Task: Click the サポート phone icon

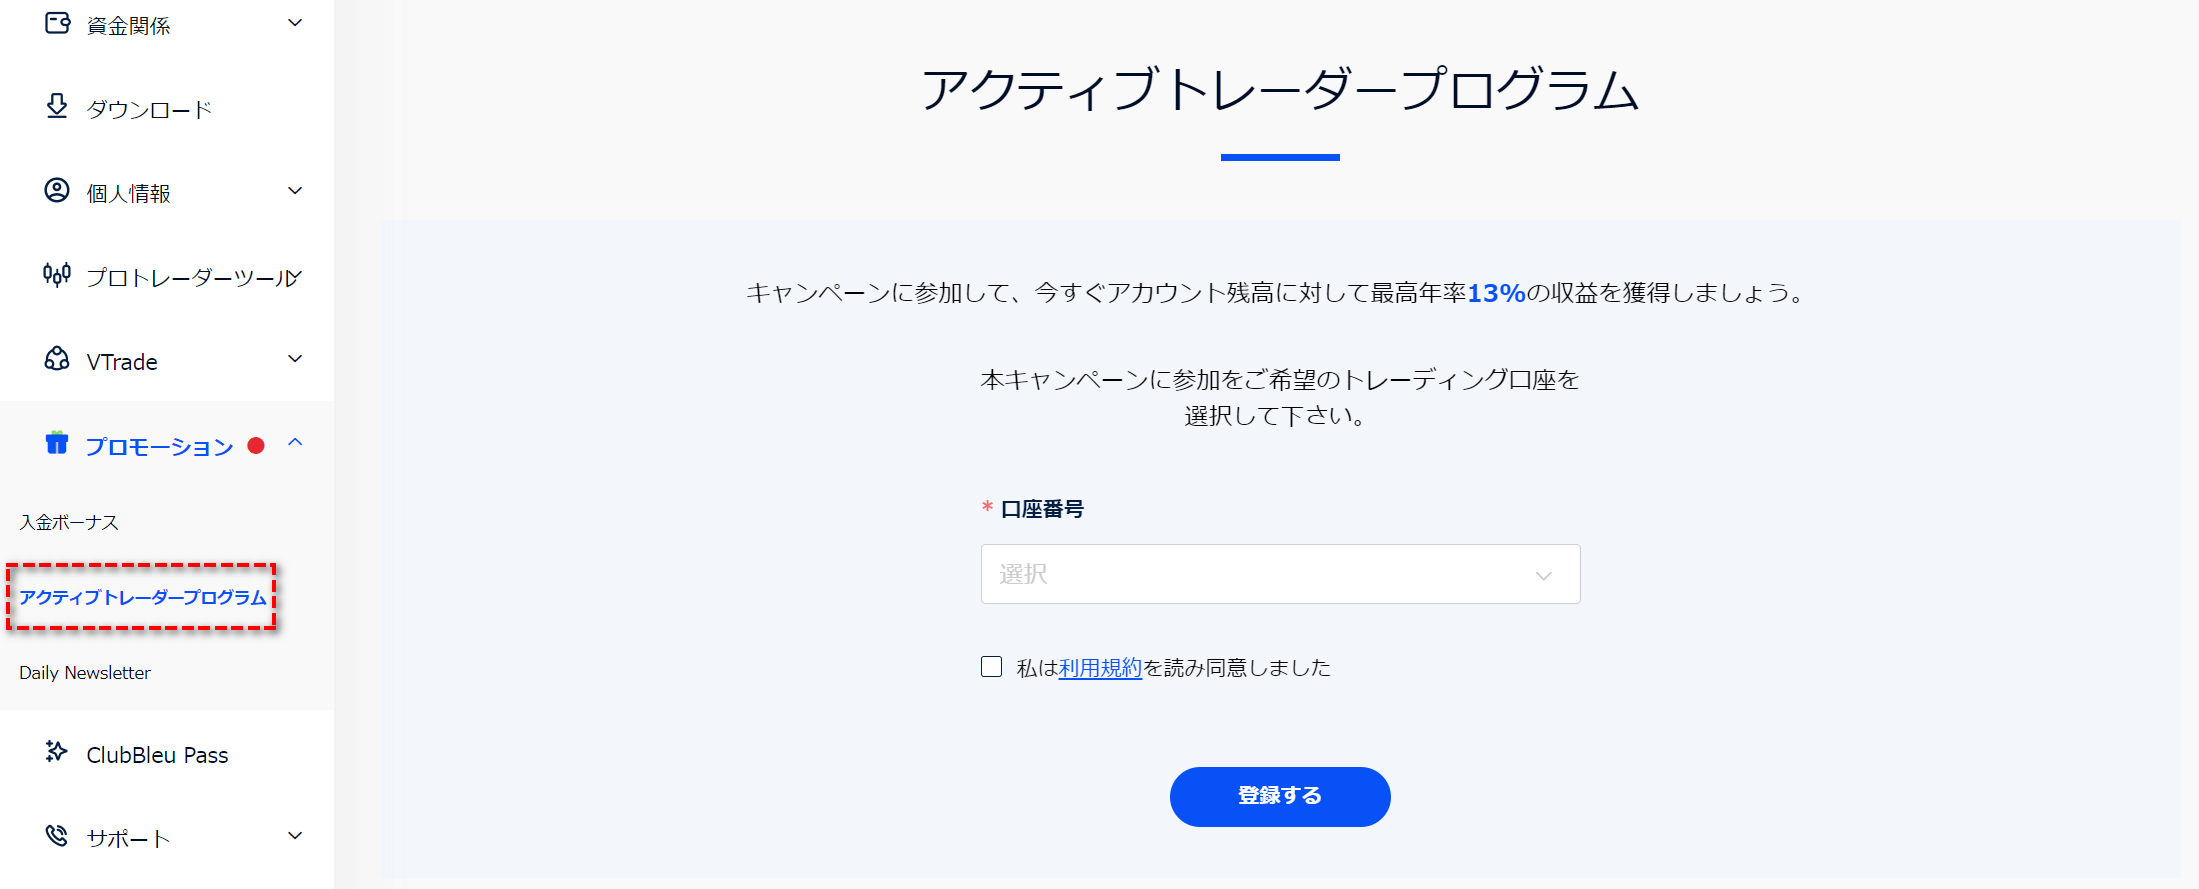Action: point(57,837)
